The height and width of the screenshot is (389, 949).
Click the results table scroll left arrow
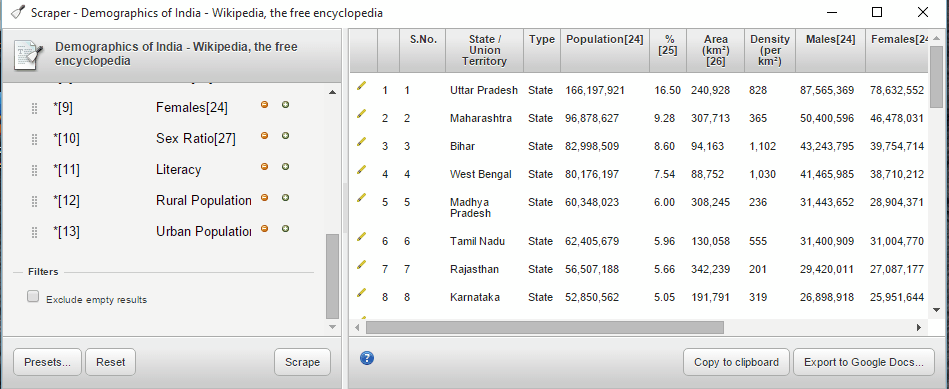point(357,327)
